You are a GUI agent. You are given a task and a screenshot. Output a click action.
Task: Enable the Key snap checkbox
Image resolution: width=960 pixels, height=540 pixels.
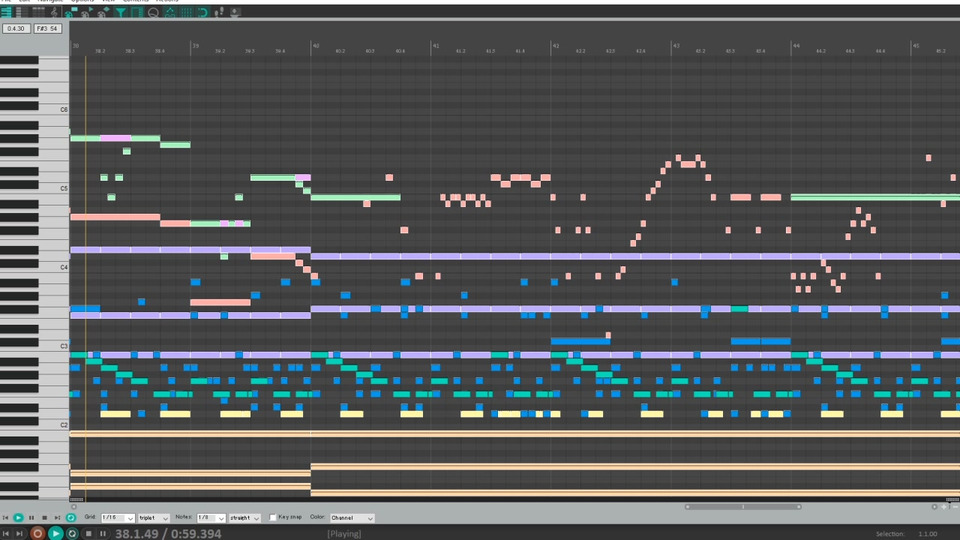click(273, 518)
